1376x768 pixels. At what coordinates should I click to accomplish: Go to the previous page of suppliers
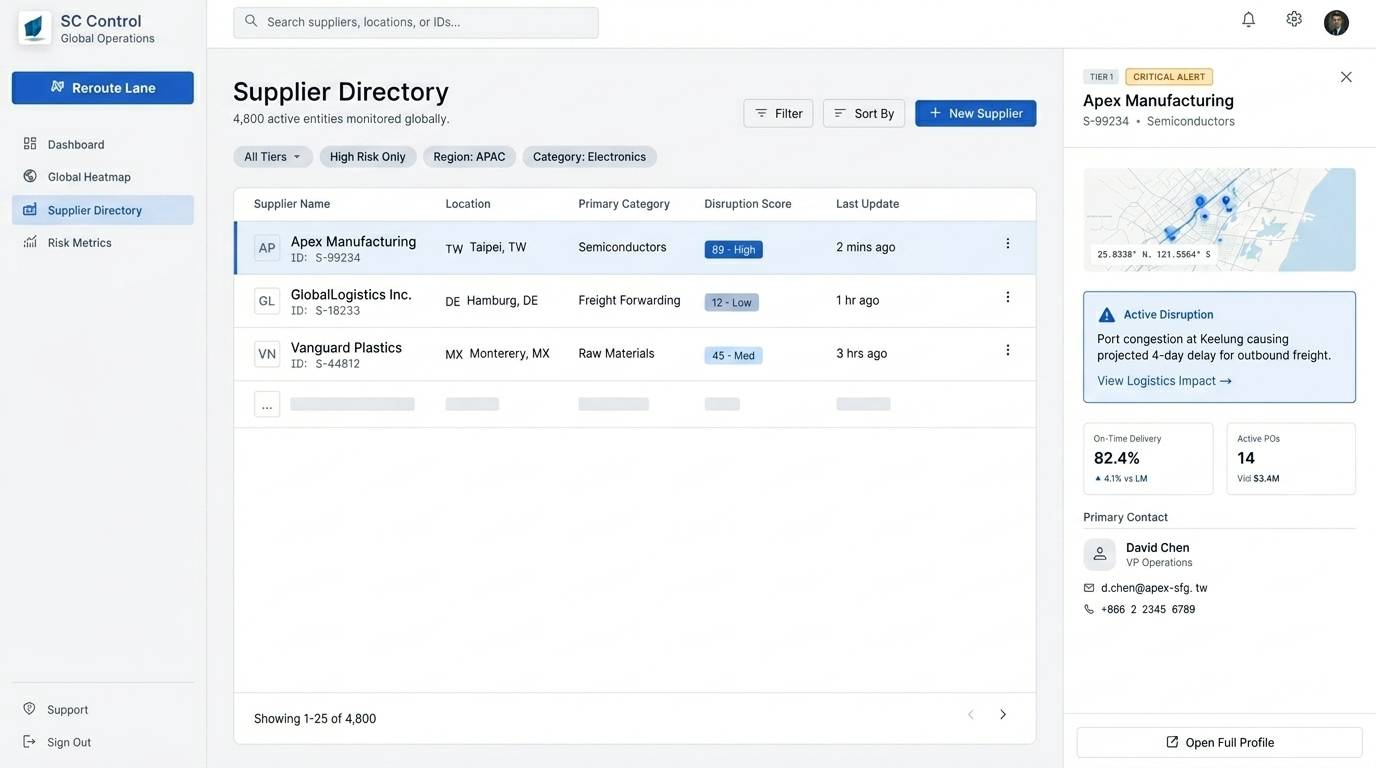tap(970, 715)
